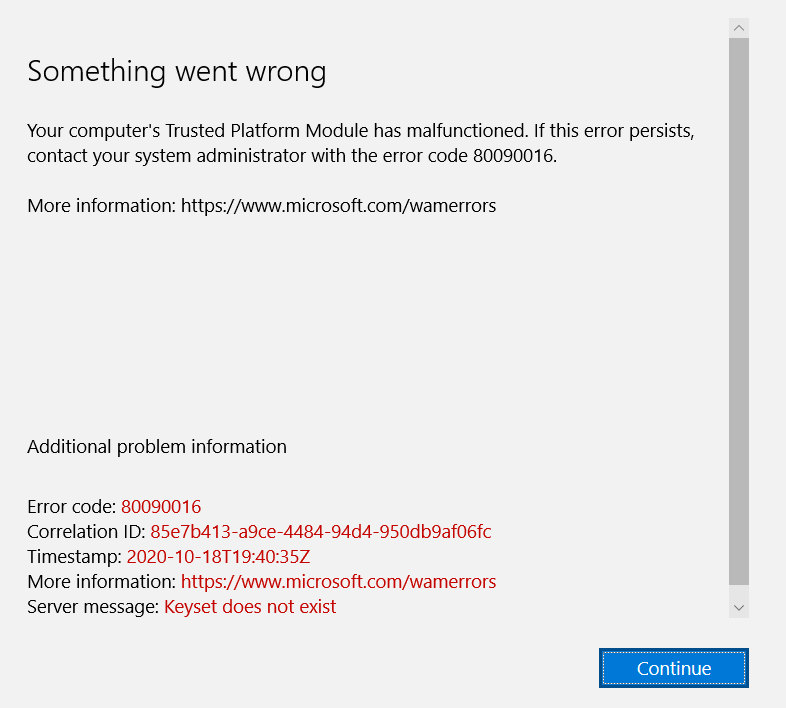This screenshot has height=708, width=786.
Task: Click the Timestamp label
Action: (x=75, y=557)
